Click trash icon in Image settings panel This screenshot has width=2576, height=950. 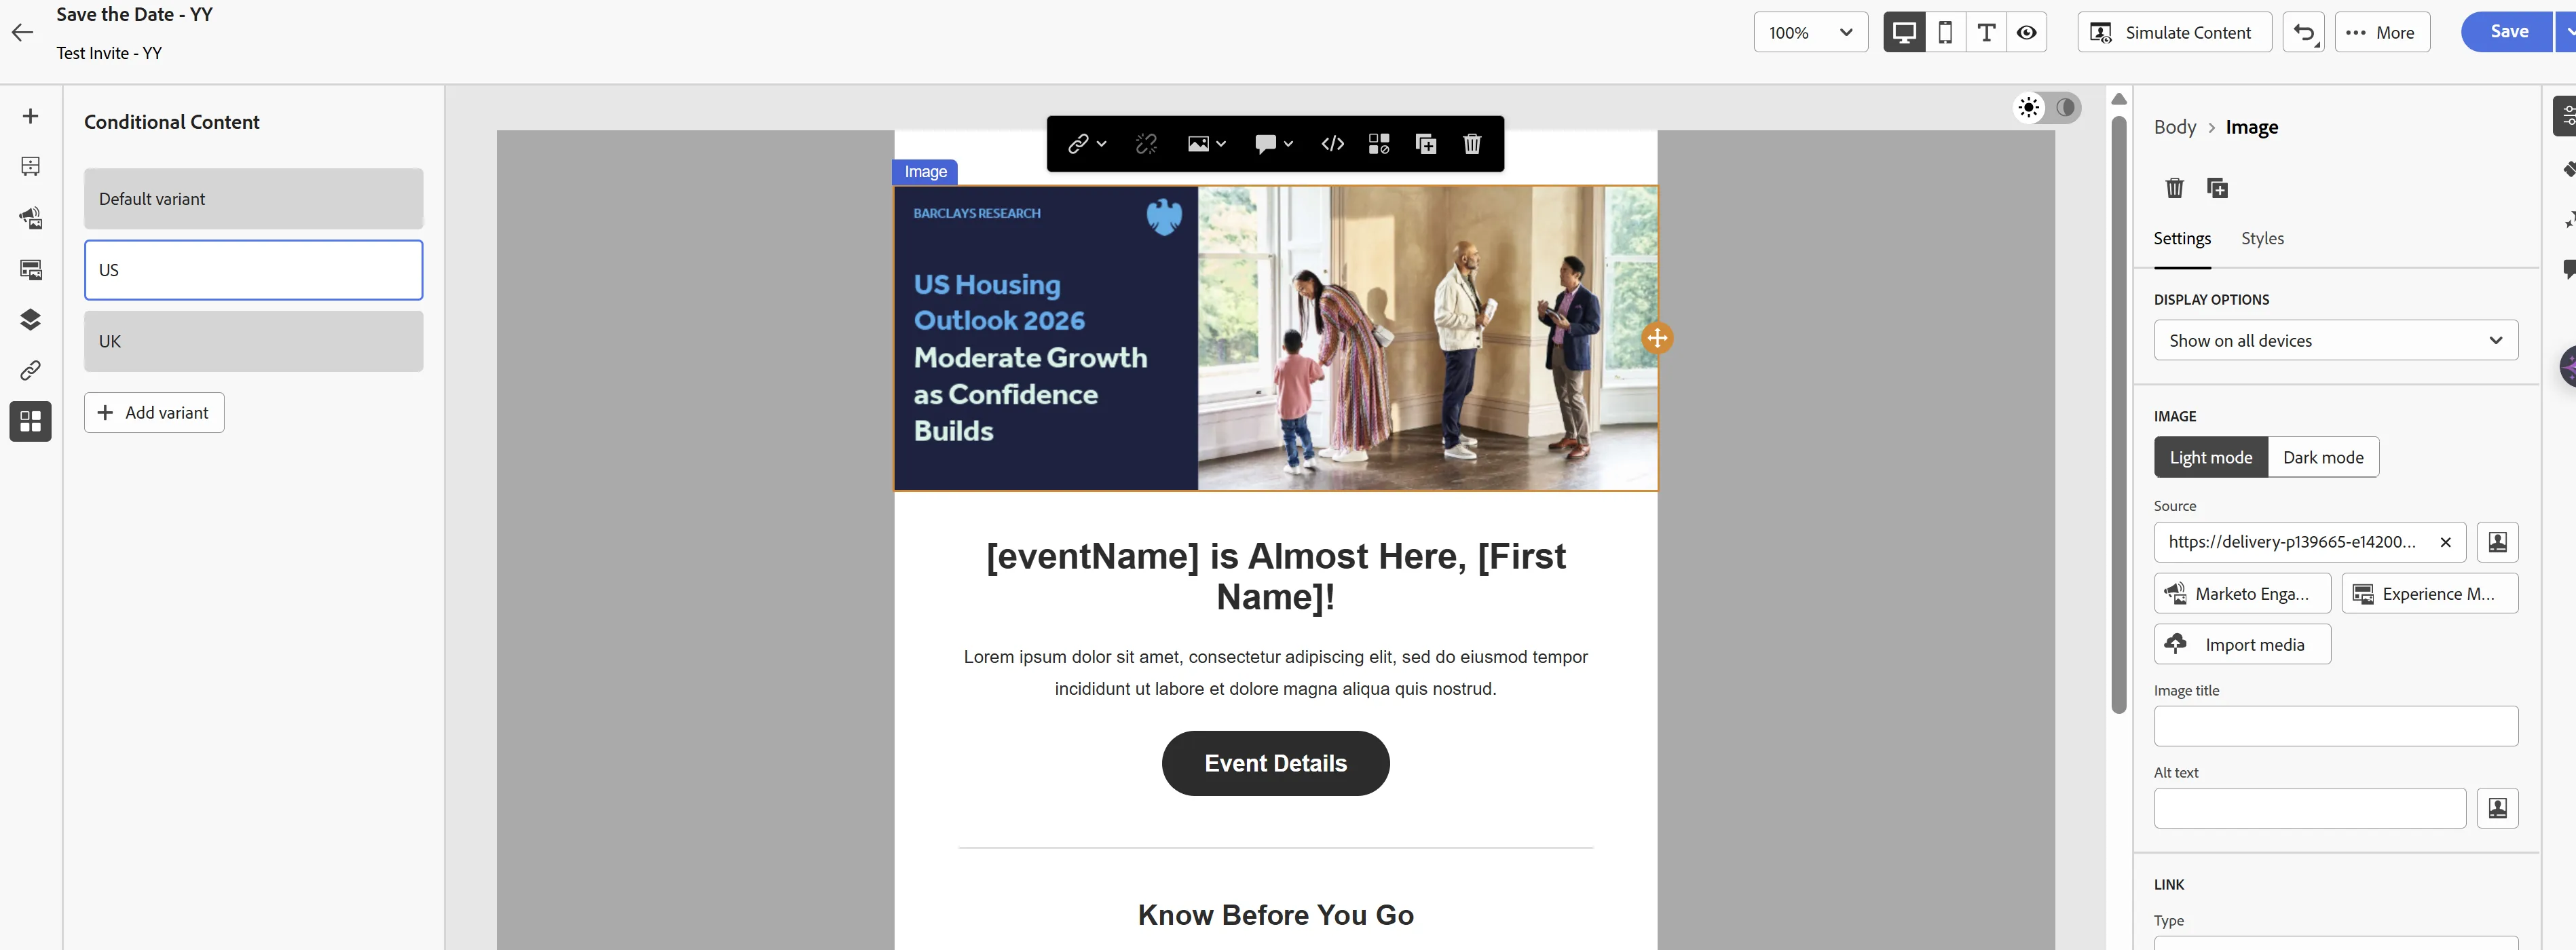coord(2174,188)
